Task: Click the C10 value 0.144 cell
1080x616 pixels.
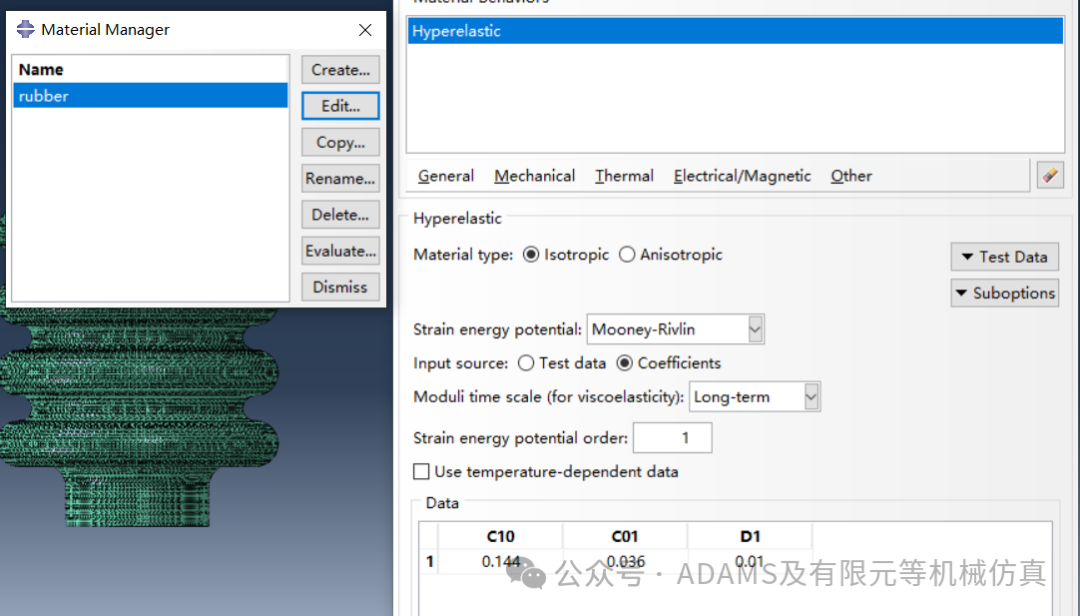Action: 500,562
